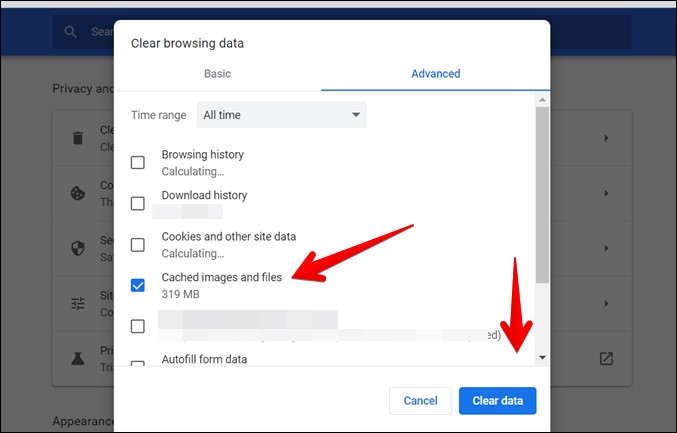Open the external link icon in last row
The width and height of the screenshot is (677, 433).
pyautogui.click(x=606, y=358)
